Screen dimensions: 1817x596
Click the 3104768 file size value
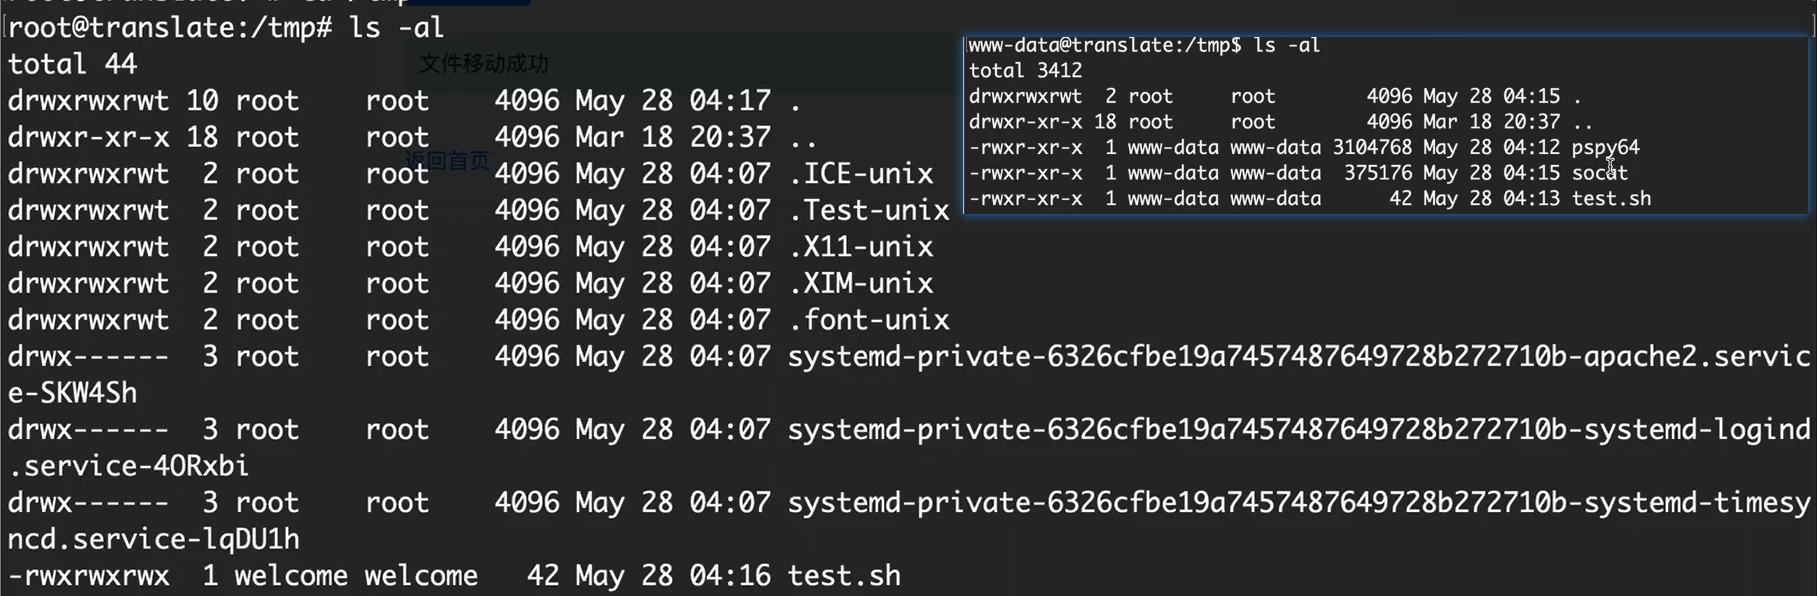[x=1371, y=148]
